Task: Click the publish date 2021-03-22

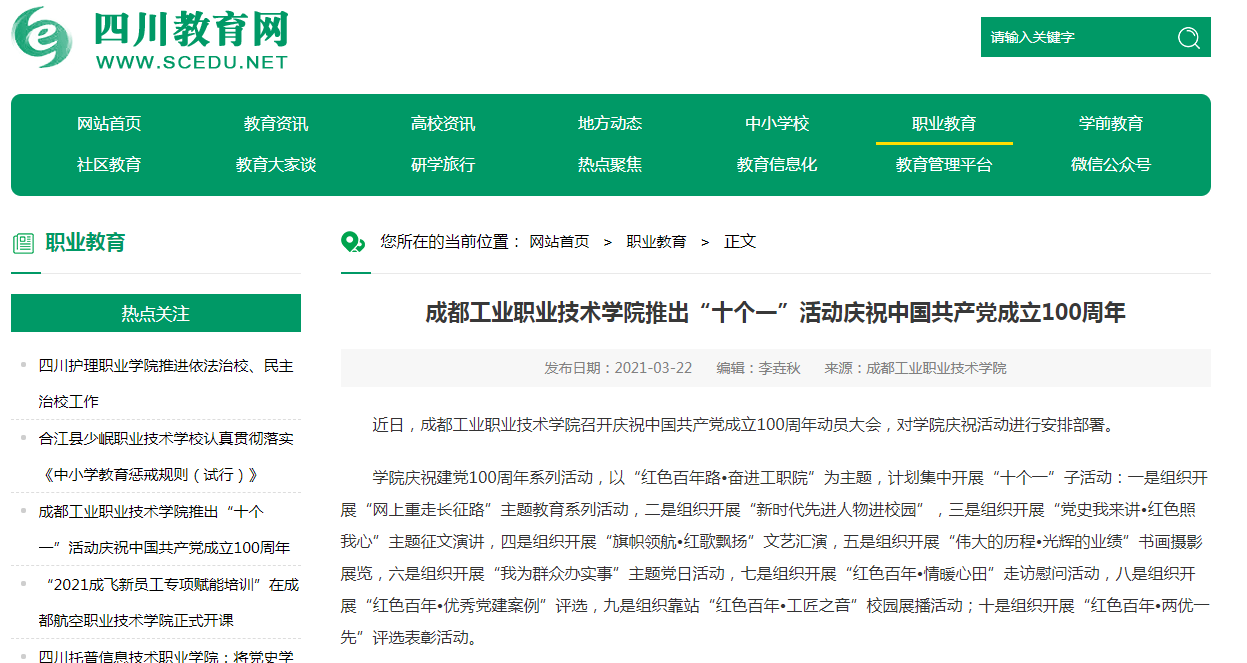Action: 653,368
